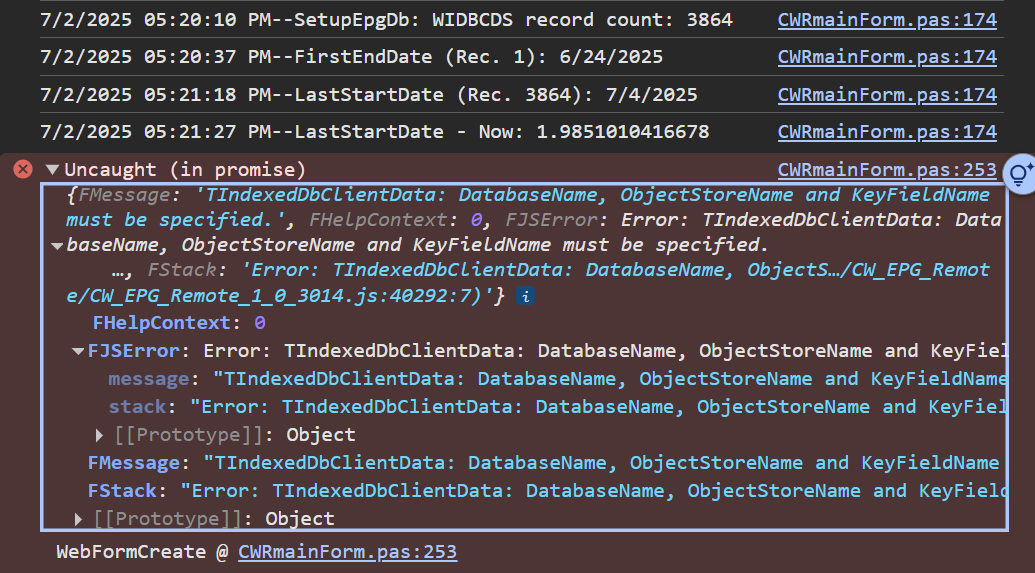Click the FHelpContext: 0 property row
The image size is (1035, 573).
click(x=179, y=323)
